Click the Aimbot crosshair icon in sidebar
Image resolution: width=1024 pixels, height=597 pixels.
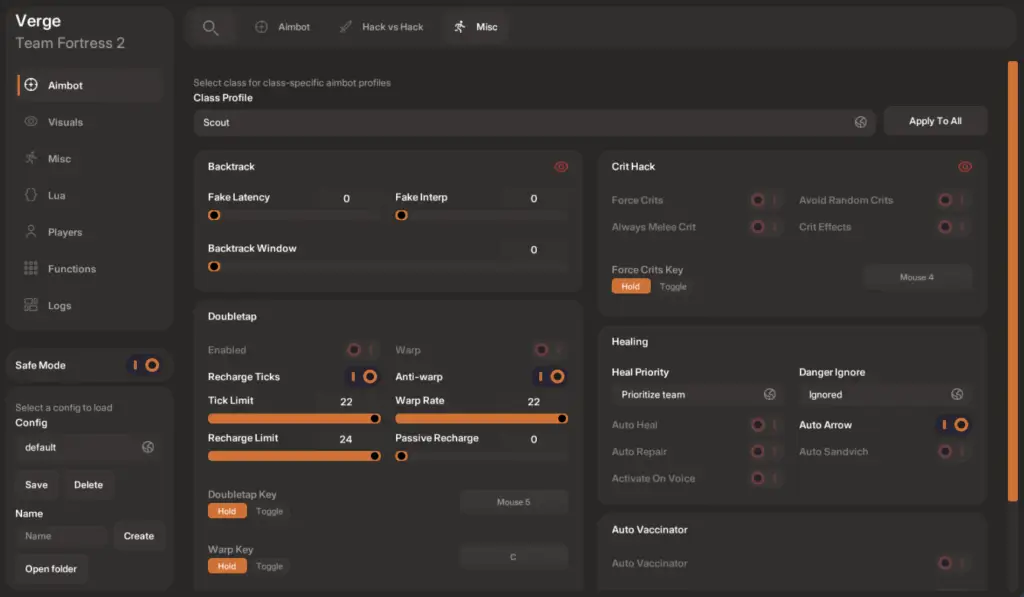click(31, 85)
